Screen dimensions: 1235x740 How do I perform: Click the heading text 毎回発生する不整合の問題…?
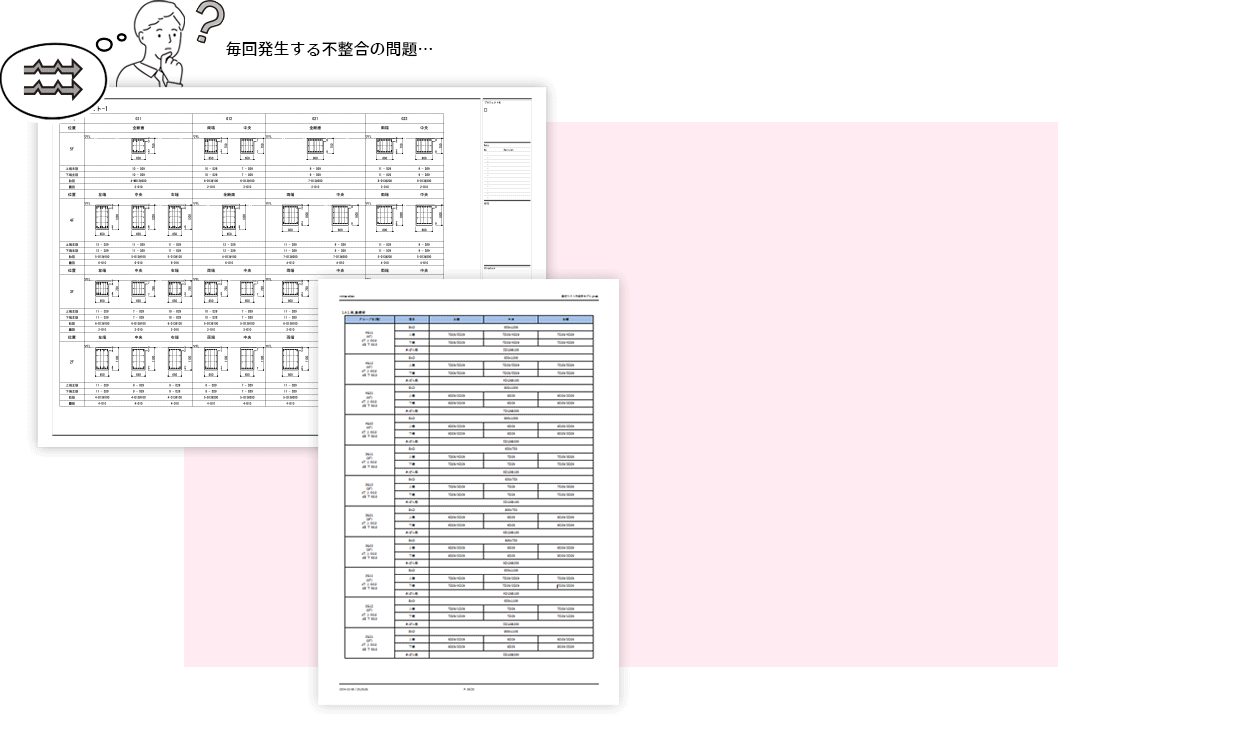pos(329,48)
